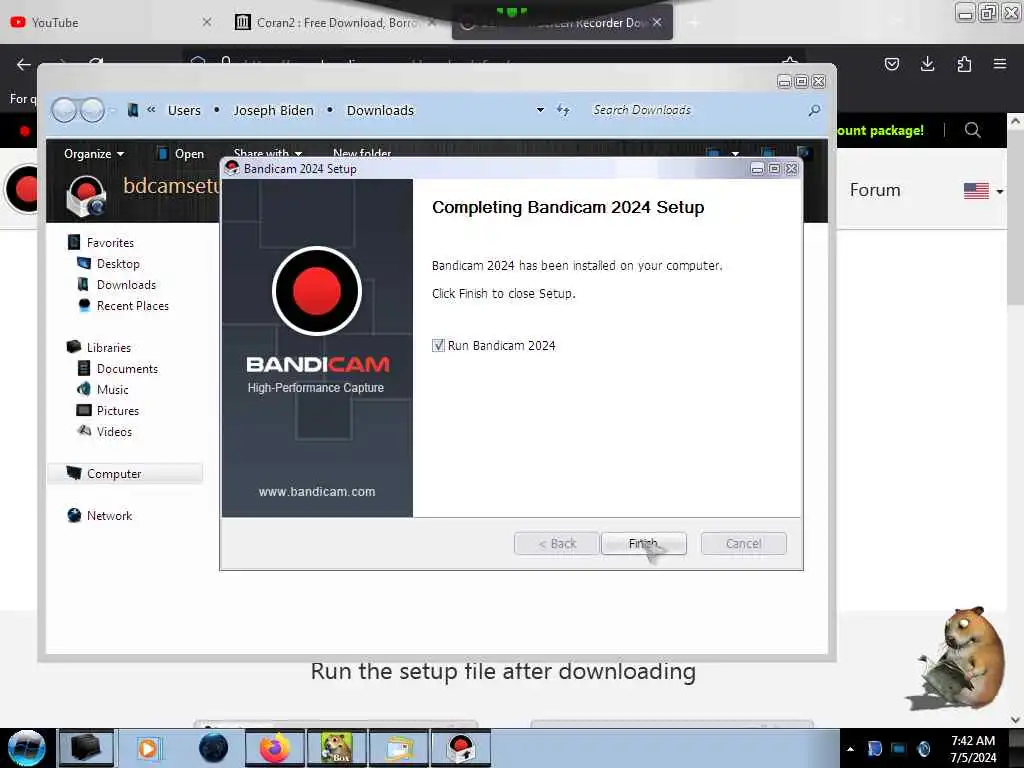Open language selector with US flag
Screen dimensions: 1024x768
[983, 191]
